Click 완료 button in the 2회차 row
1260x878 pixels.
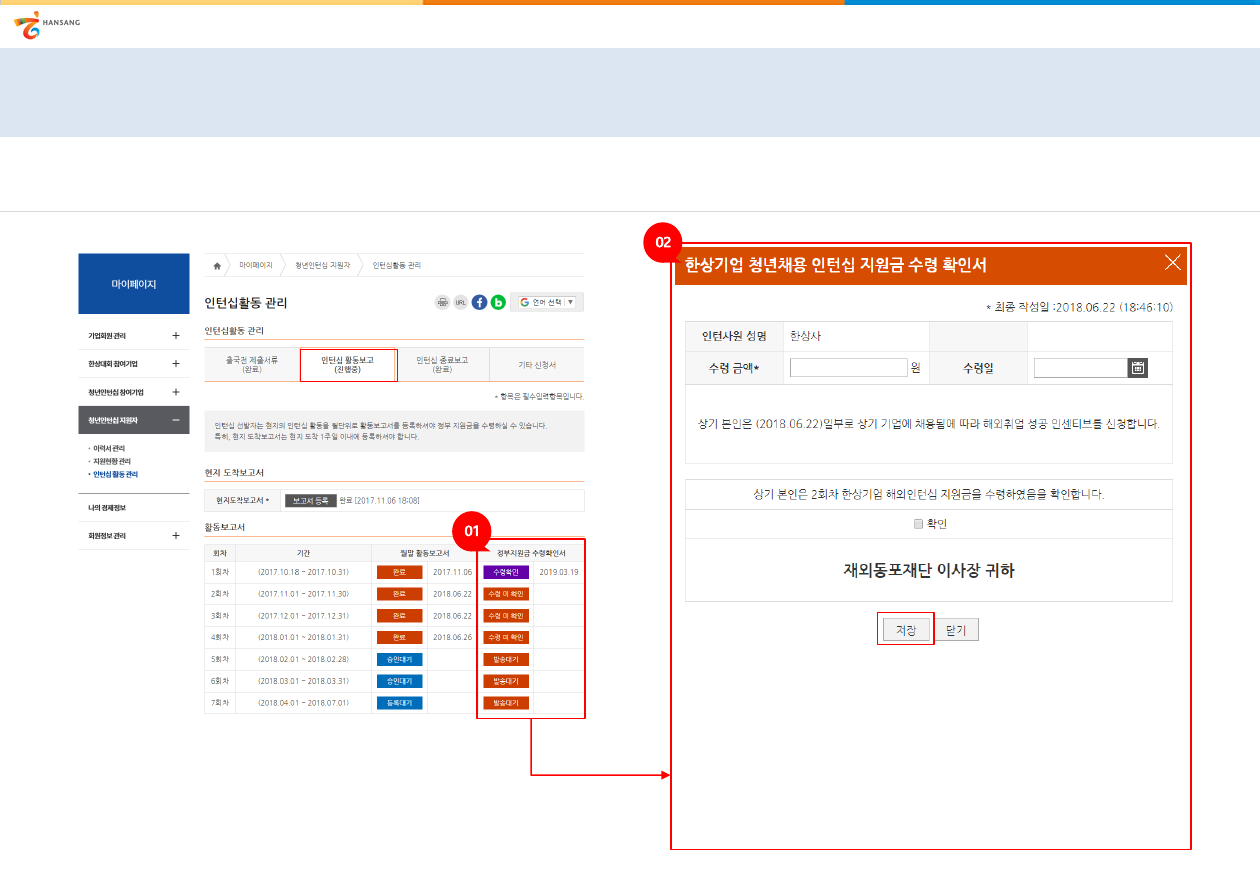[400, 594]
